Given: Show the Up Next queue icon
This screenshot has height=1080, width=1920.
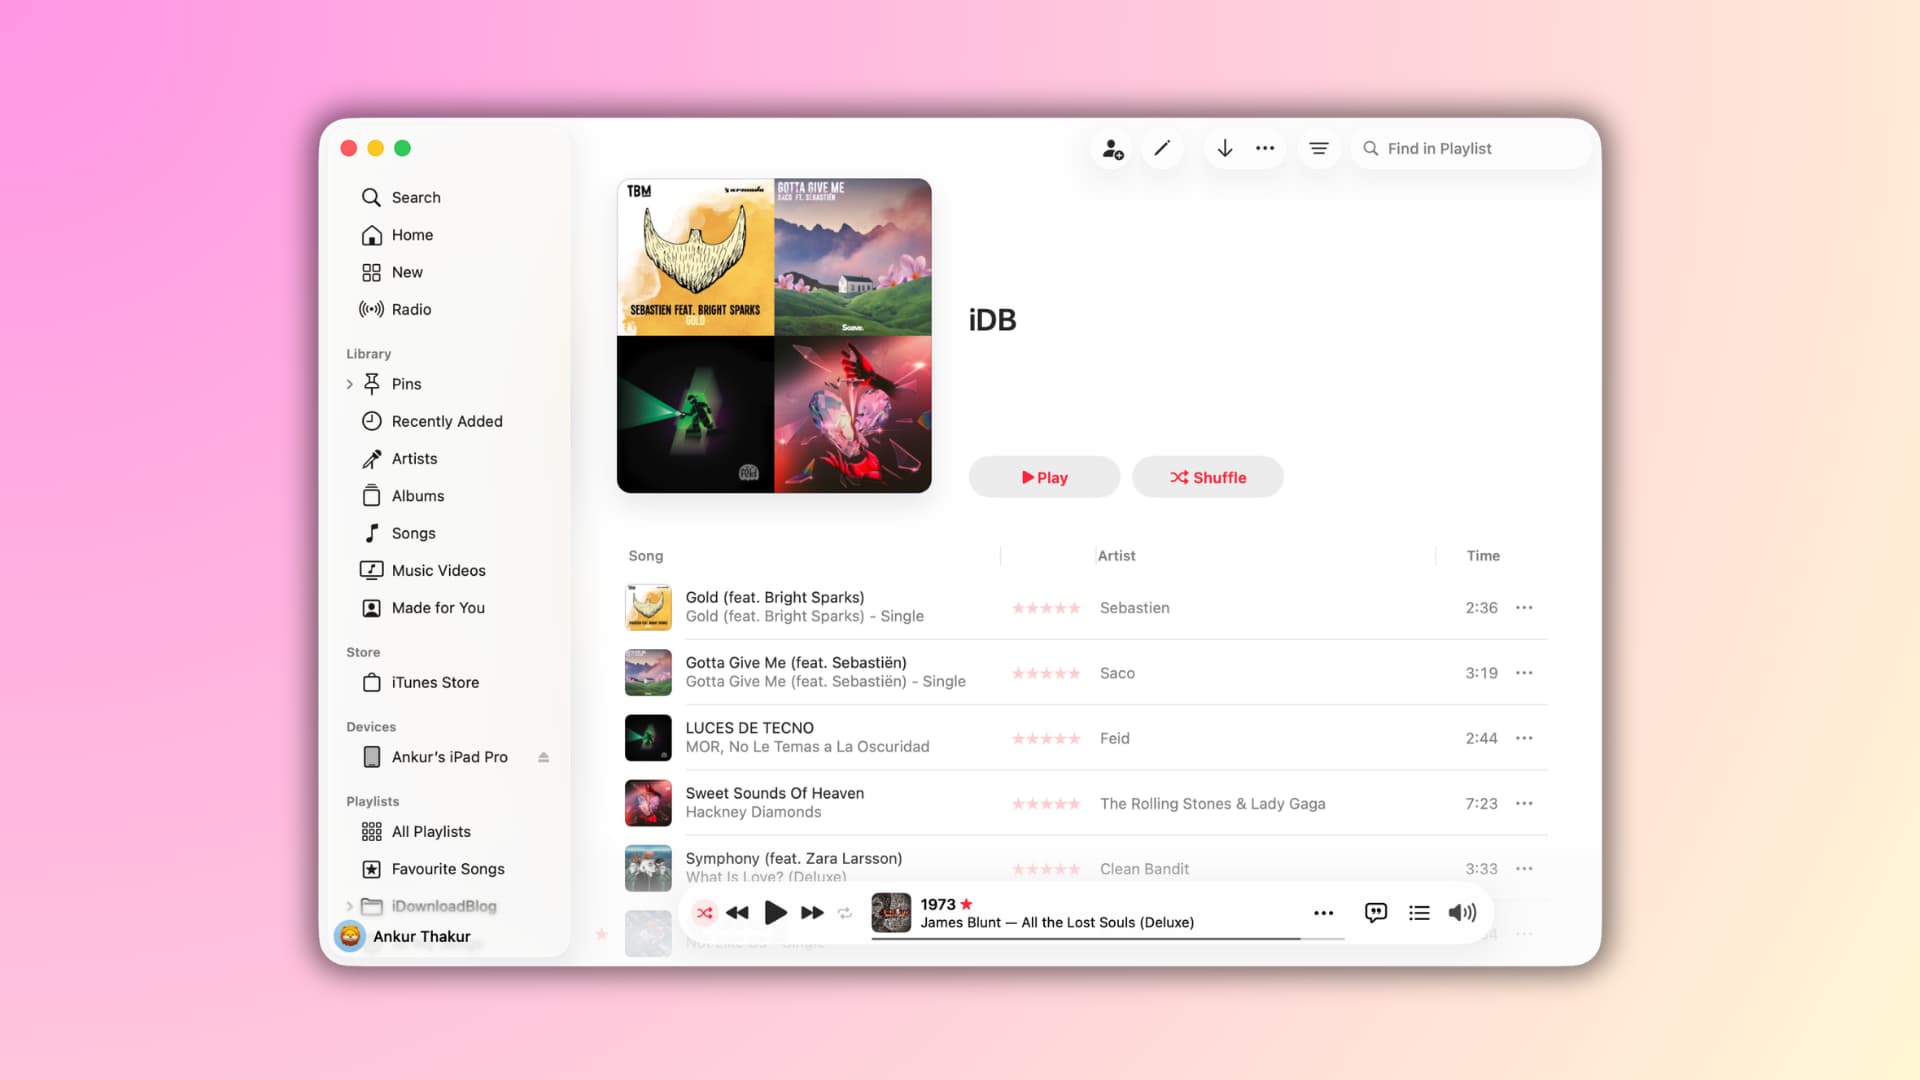Looking at the screenshot, I should 1419,912.
